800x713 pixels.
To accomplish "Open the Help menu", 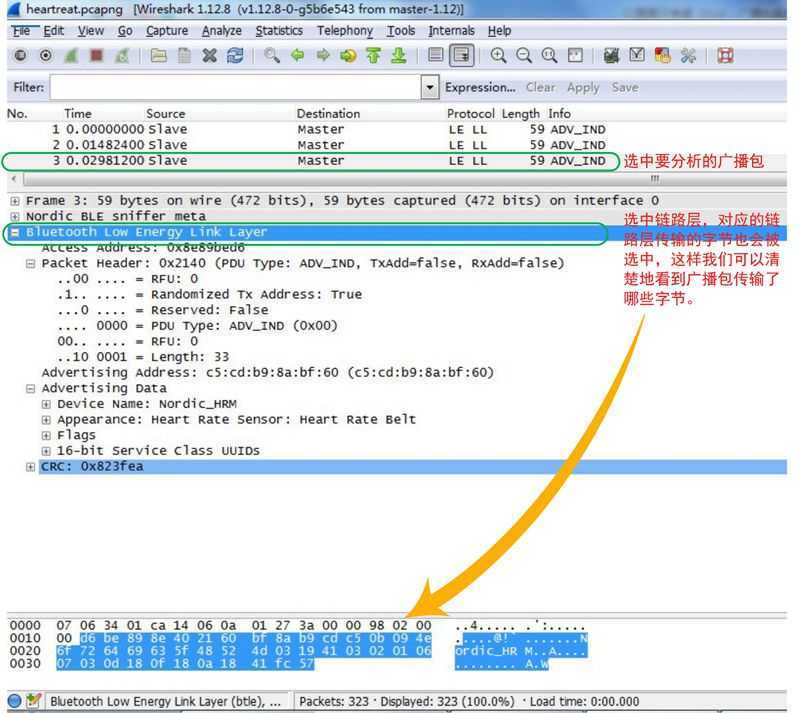I will click(x=499, y=31).
